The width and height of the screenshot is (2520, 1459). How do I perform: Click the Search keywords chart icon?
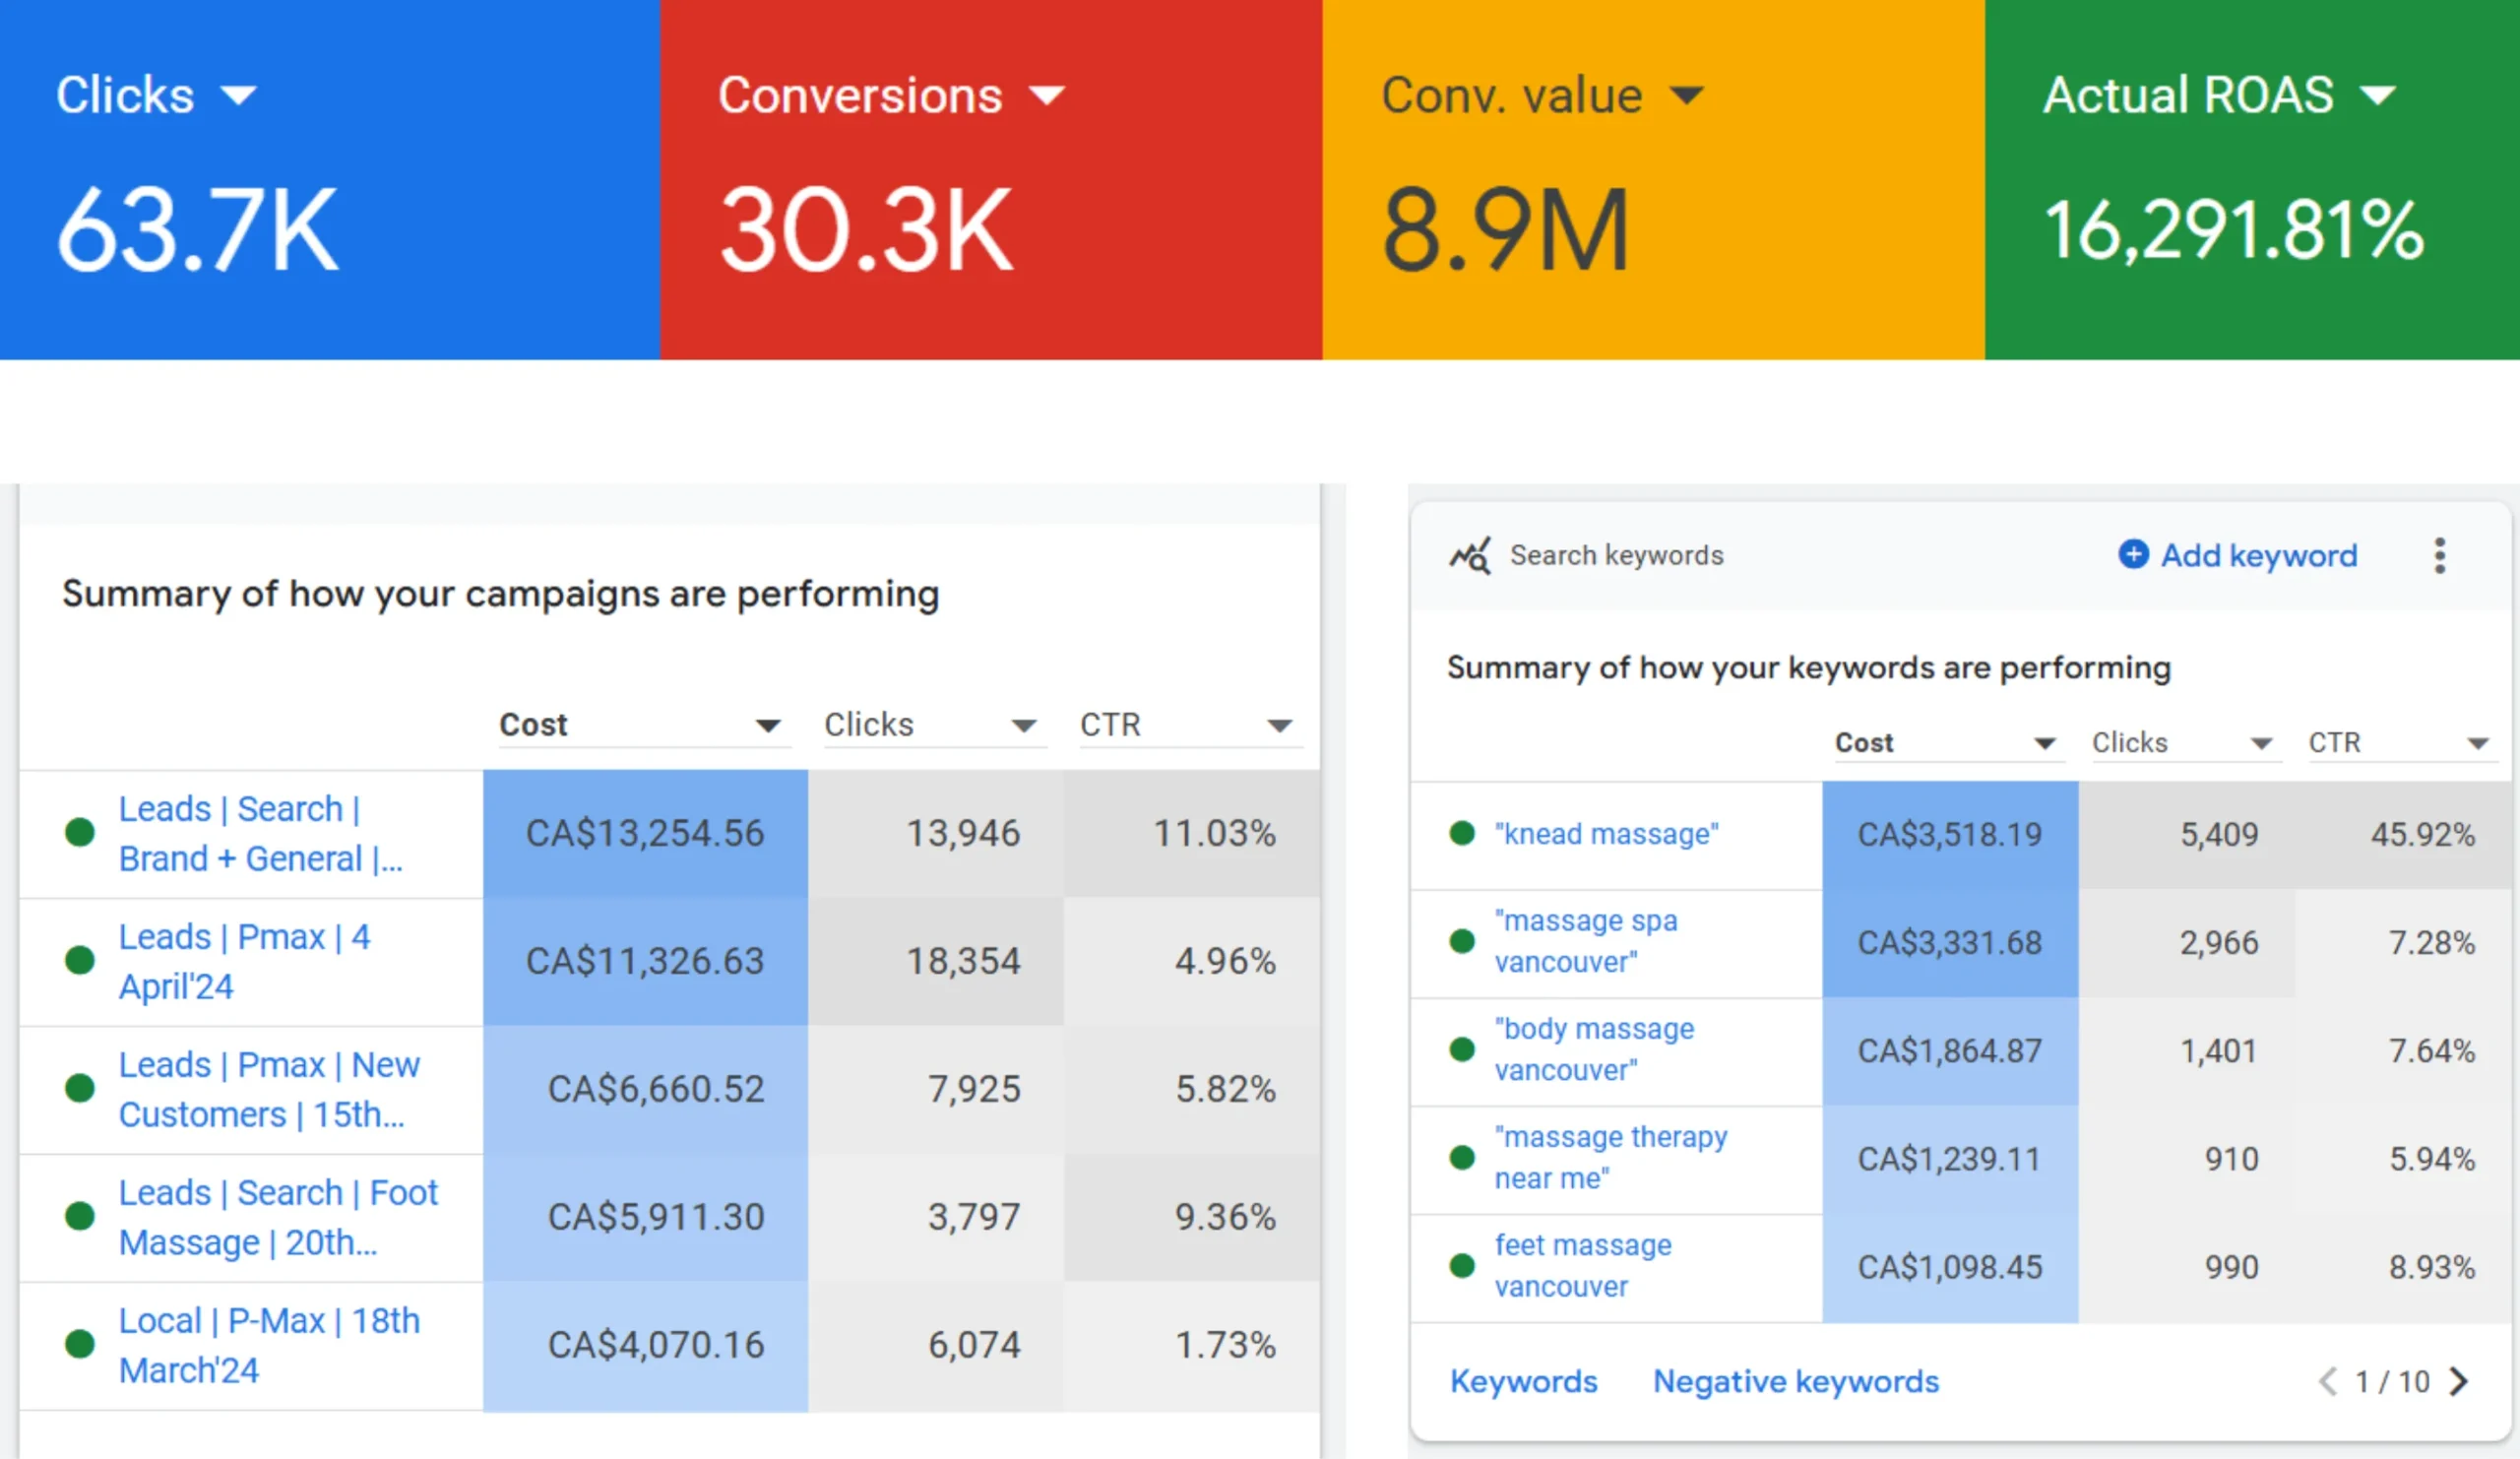point(1470,556)
